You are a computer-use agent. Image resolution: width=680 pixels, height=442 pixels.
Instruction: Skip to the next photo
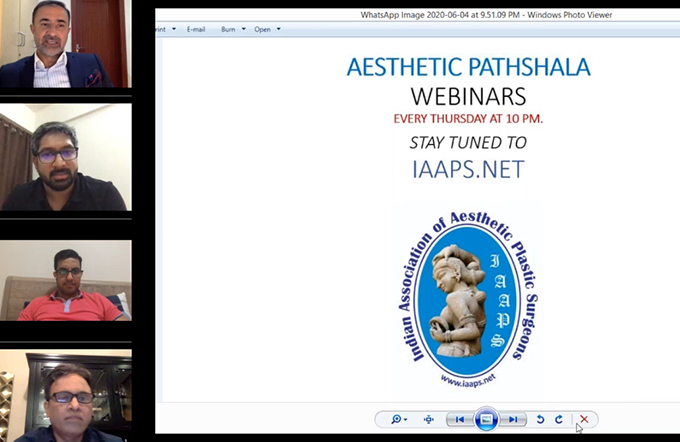(x=513, y=419)
